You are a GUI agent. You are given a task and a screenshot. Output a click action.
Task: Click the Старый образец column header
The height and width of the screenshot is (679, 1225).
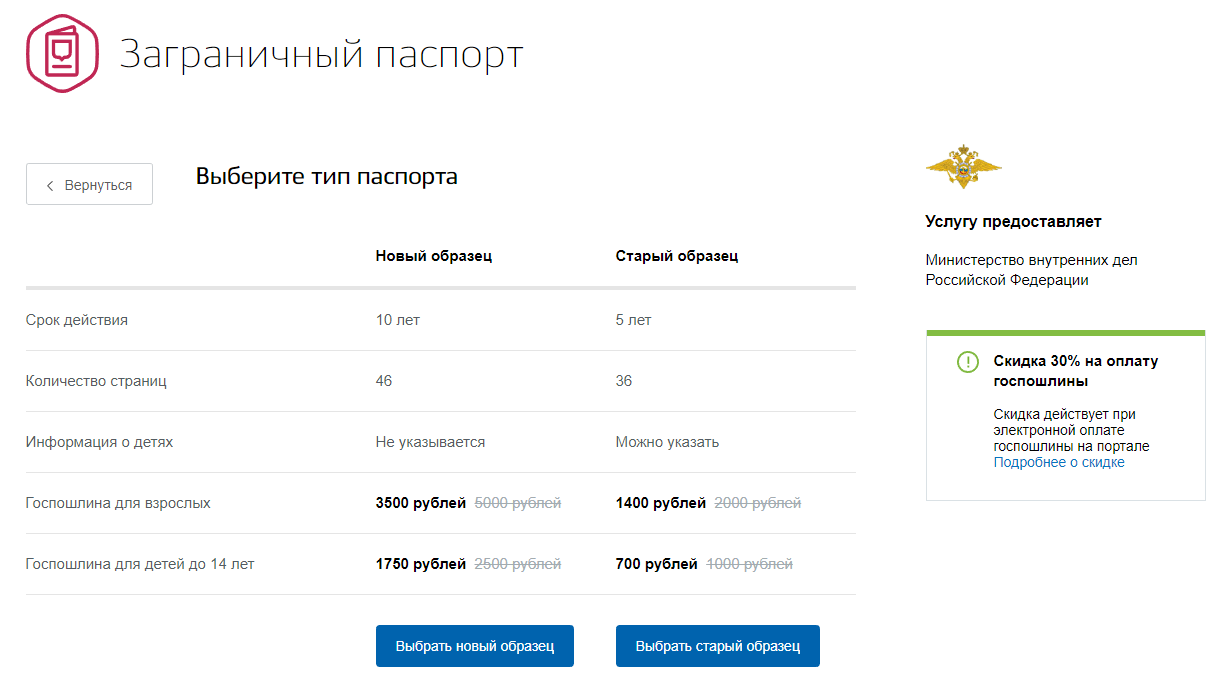(676, 256)
